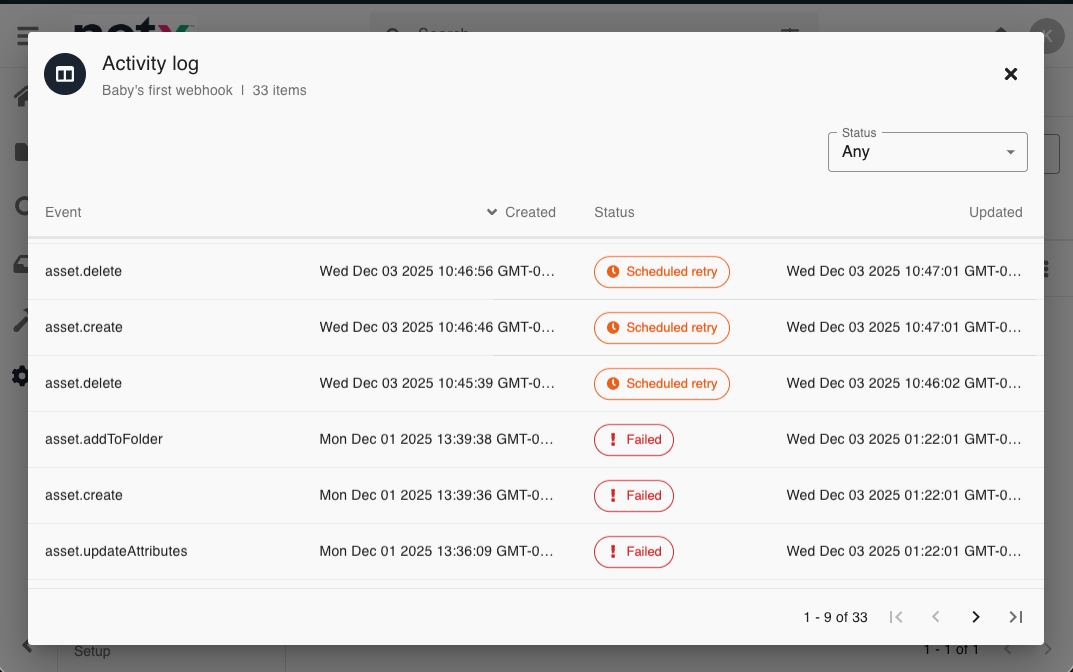1073x672 pixels.
Task: Click the Updated column header
Action: 995,212
